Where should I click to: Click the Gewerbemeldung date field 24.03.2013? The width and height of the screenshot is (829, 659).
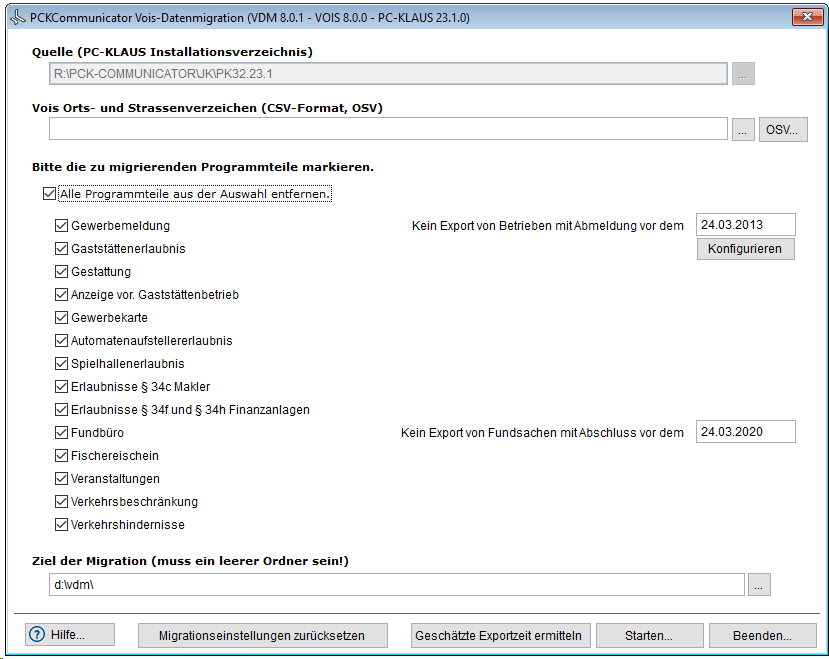pyautogui.click(x=745, y=225)
